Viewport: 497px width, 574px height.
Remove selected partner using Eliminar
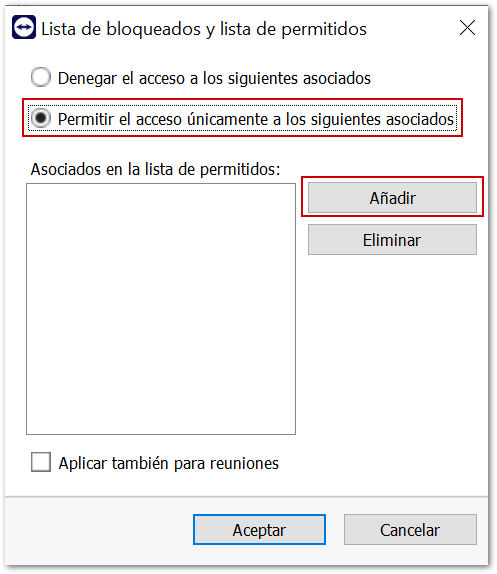coord(392,240)
